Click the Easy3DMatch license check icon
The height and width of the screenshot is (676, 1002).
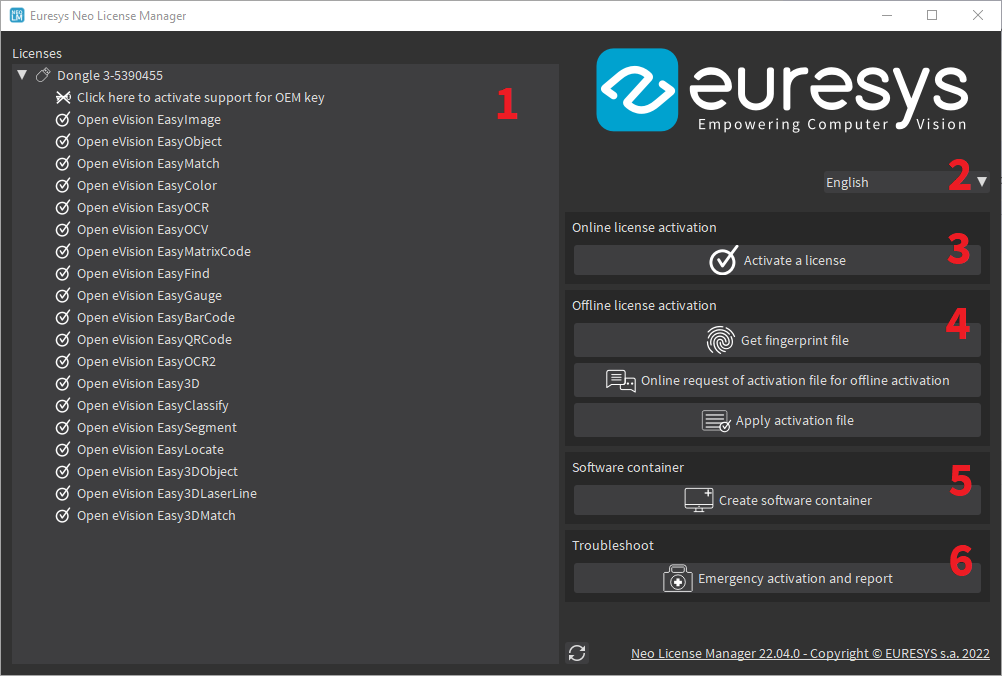[63, 516]
